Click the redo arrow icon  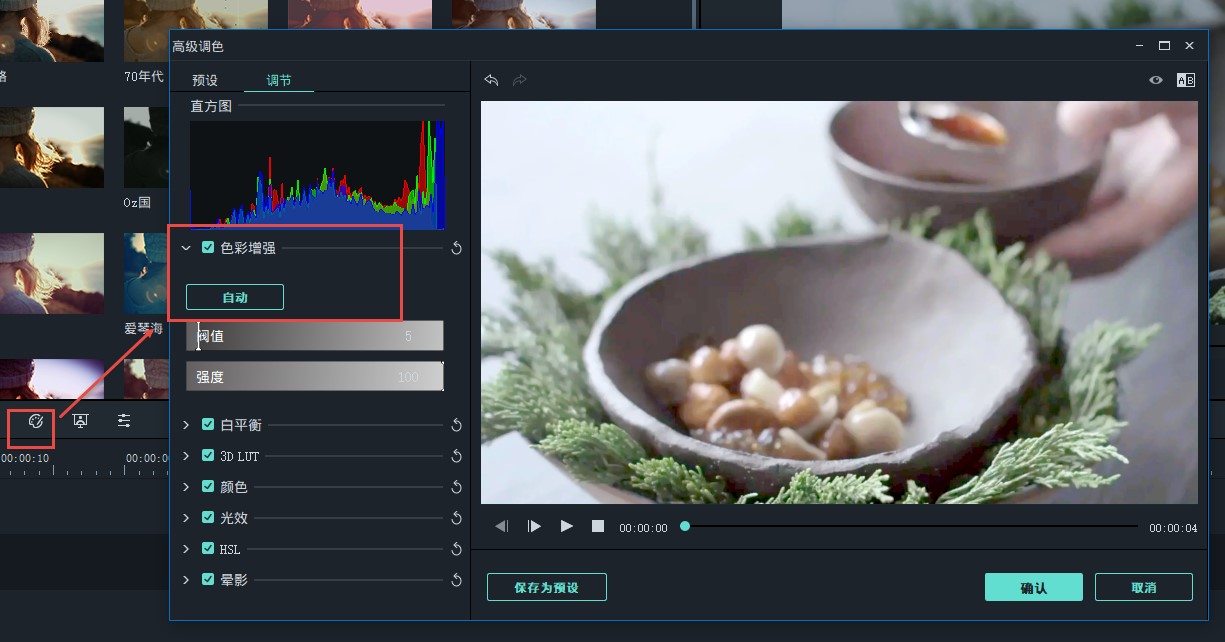click(519, 80)
